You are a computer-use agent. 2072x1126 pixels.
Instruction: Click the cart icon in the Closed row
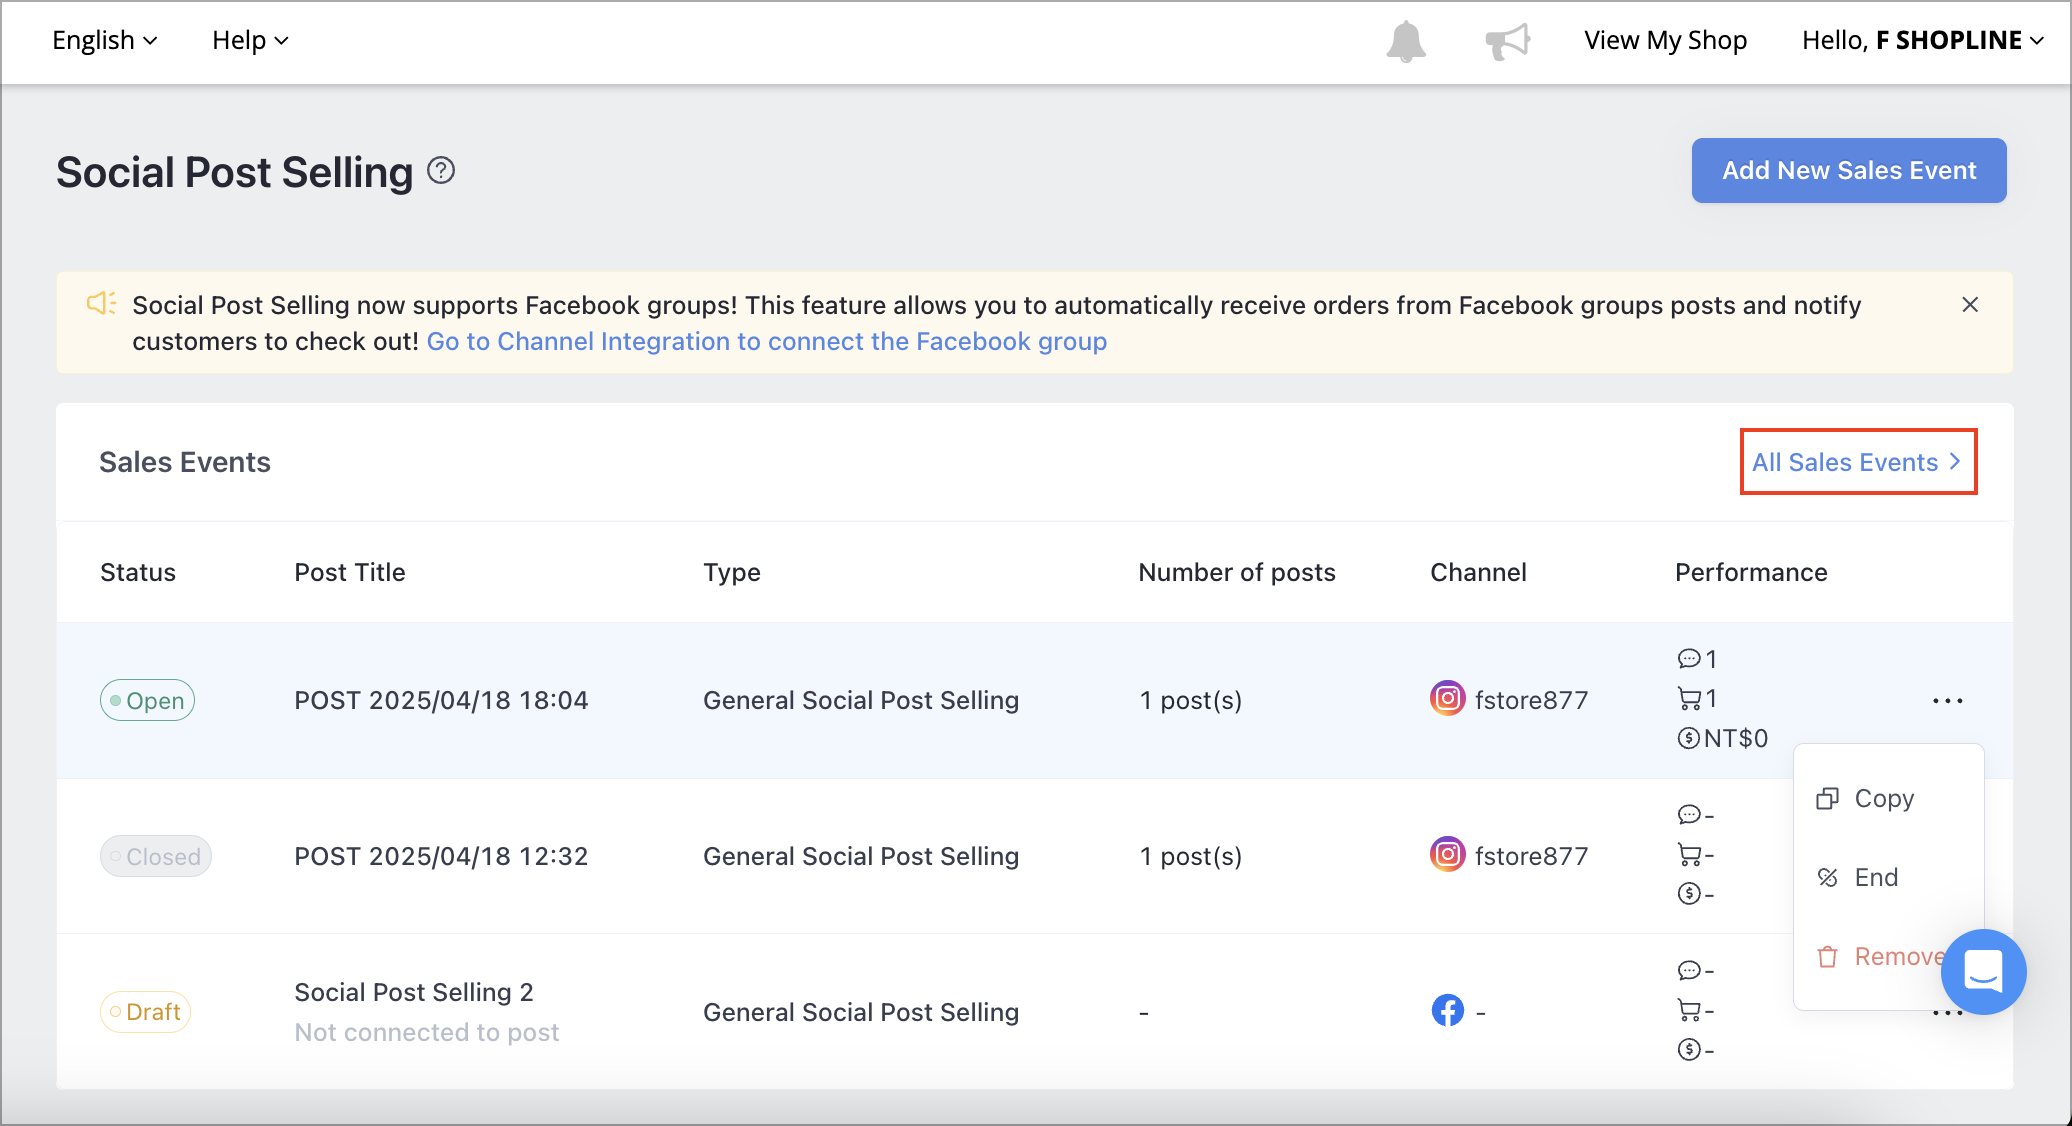[1688, 855]
